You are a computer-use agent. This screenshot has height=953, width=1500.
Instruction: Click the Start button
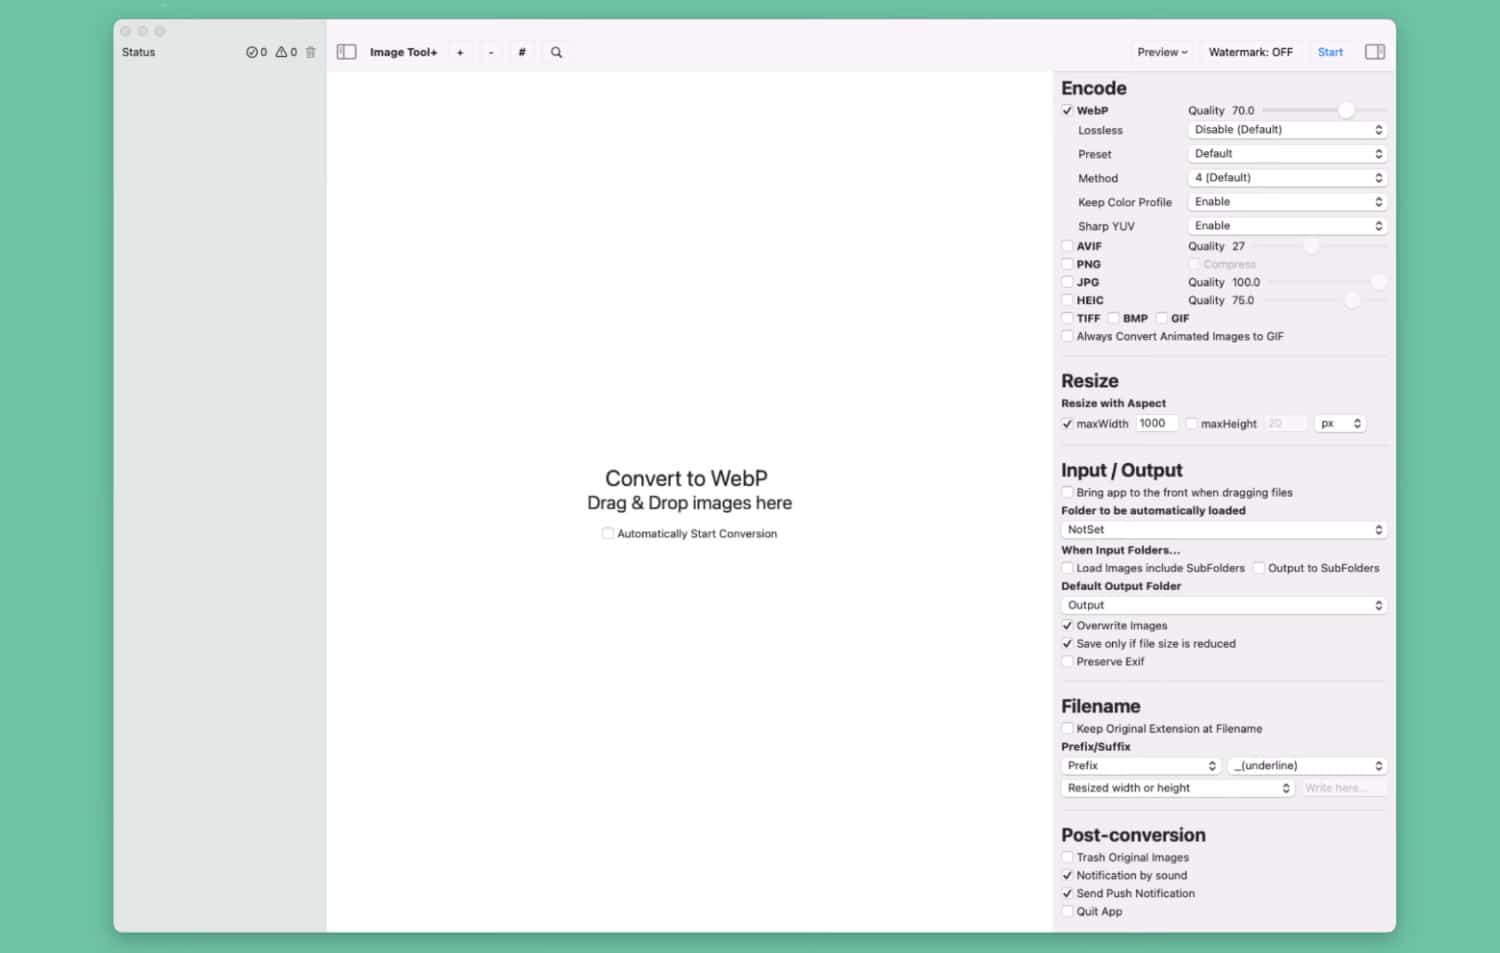(1330, 52)
